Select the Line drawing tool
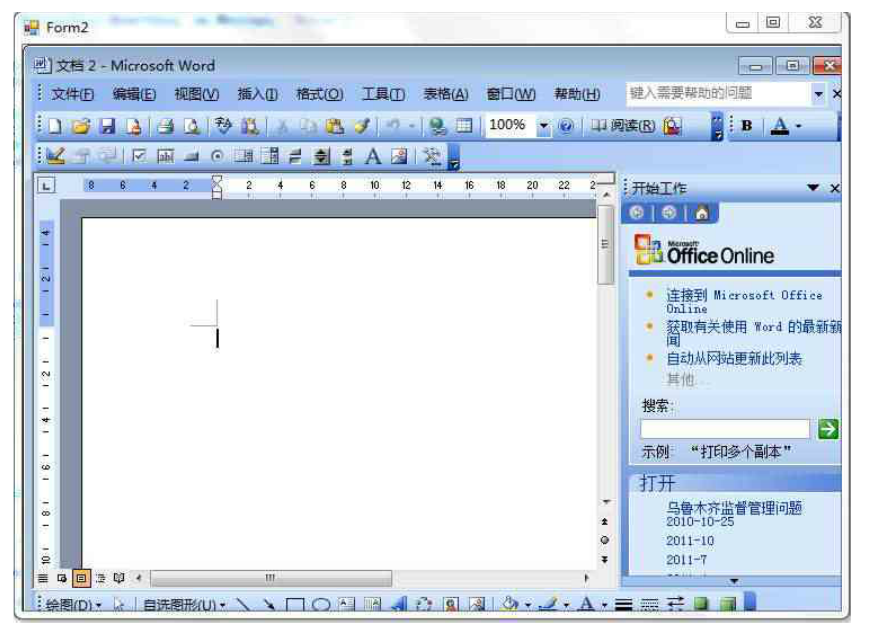The image size is (875, 633). (x=243, y=605)
